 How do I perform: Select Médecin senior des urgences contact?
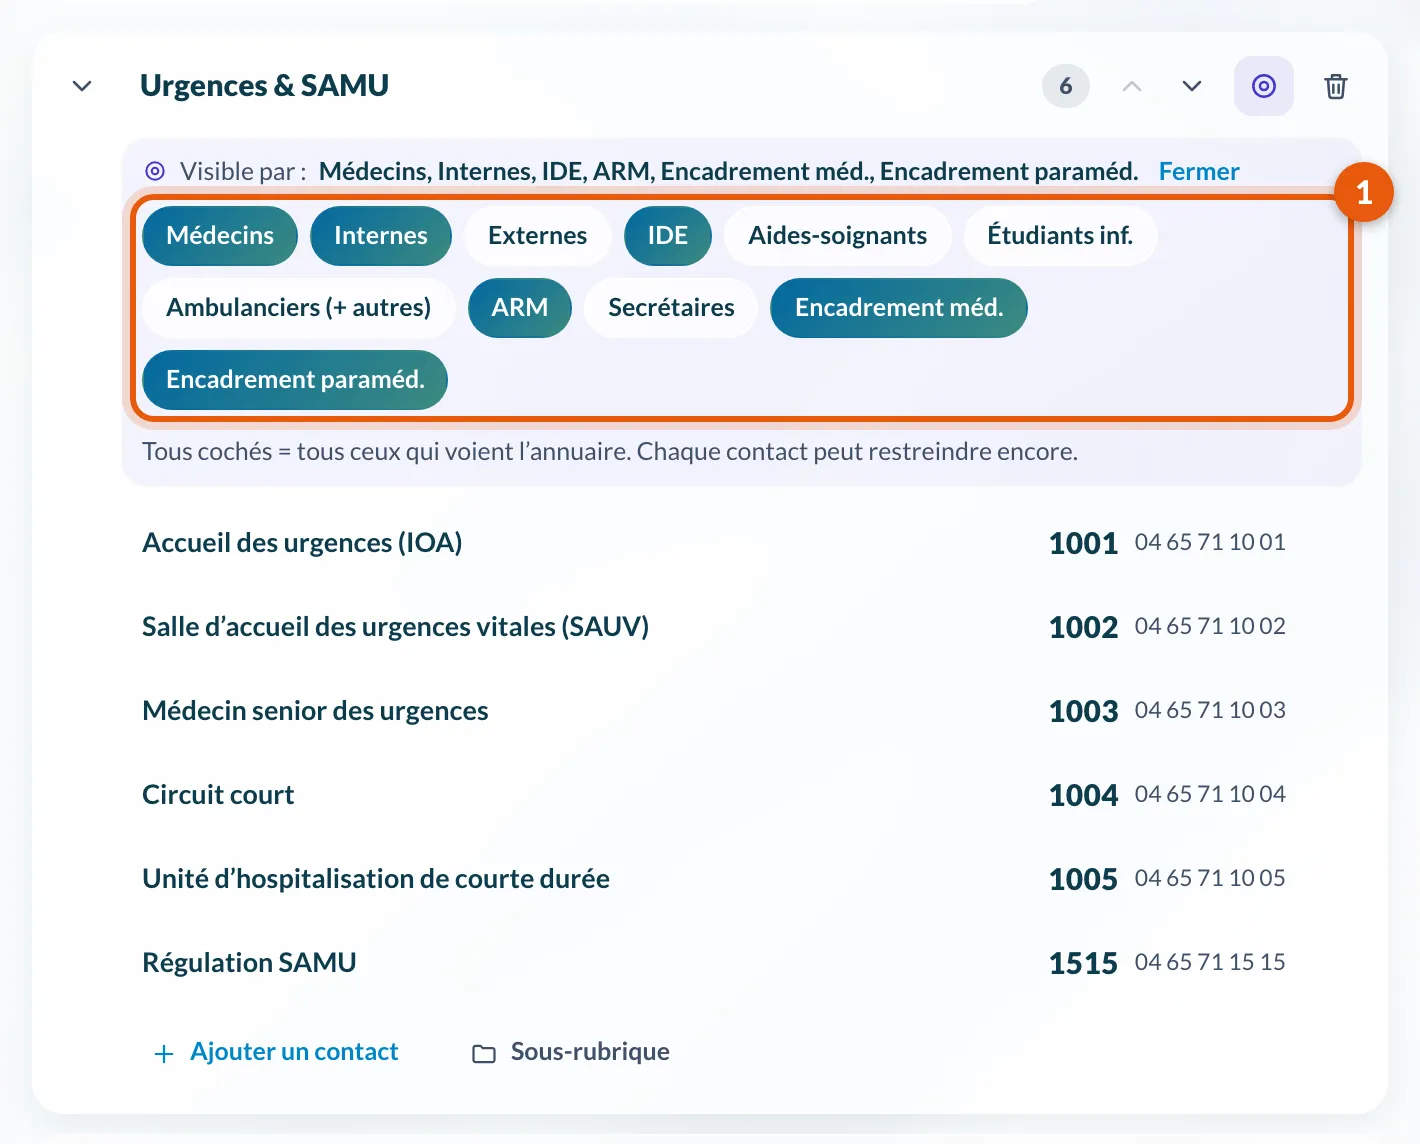pos(315,711)
